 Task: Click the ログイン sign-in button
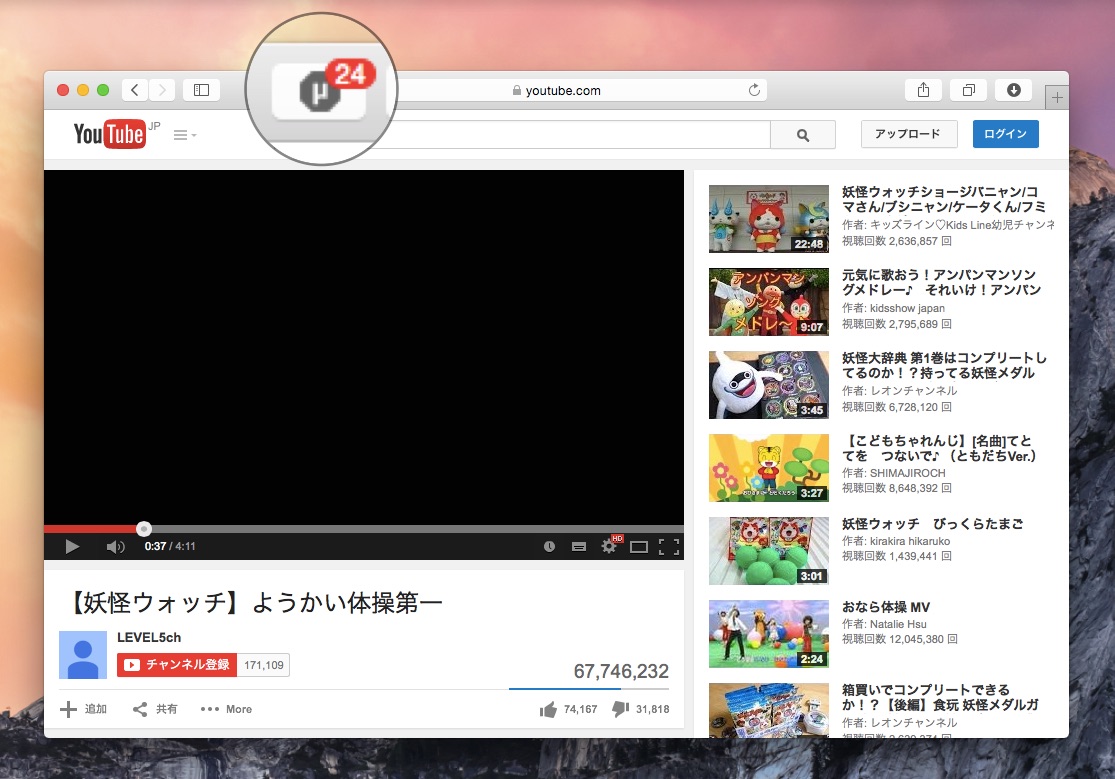pos(1005,134)
